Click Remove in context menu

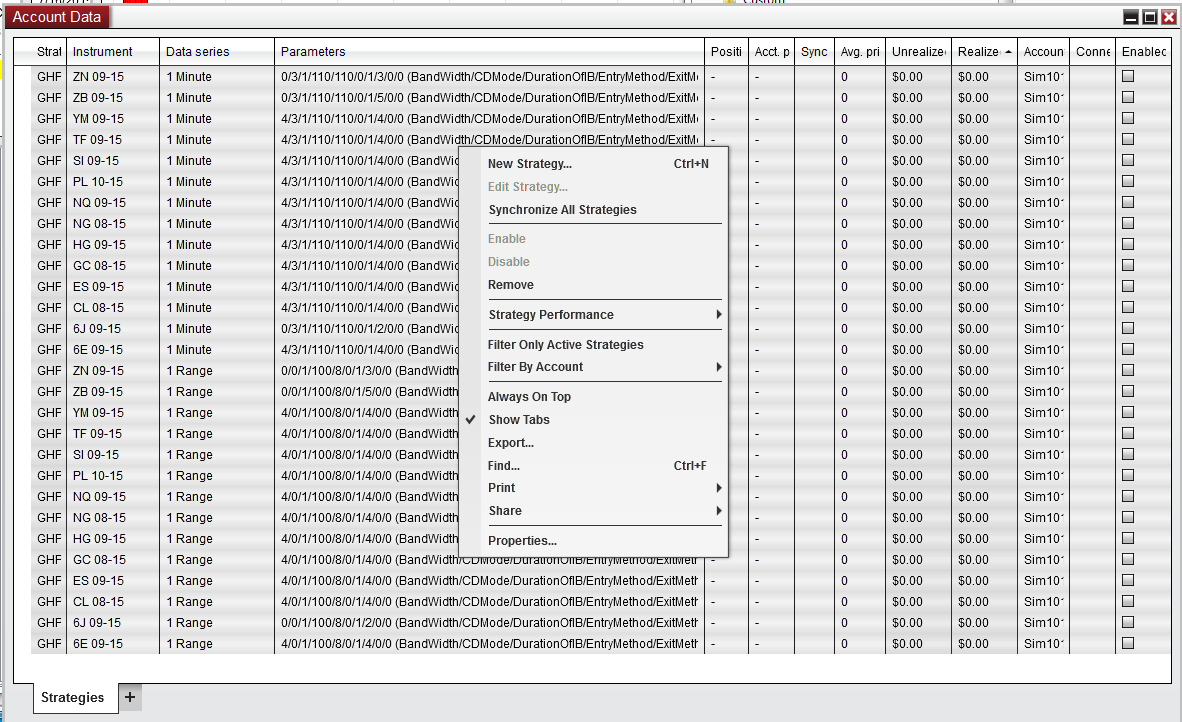pos(593,285)
